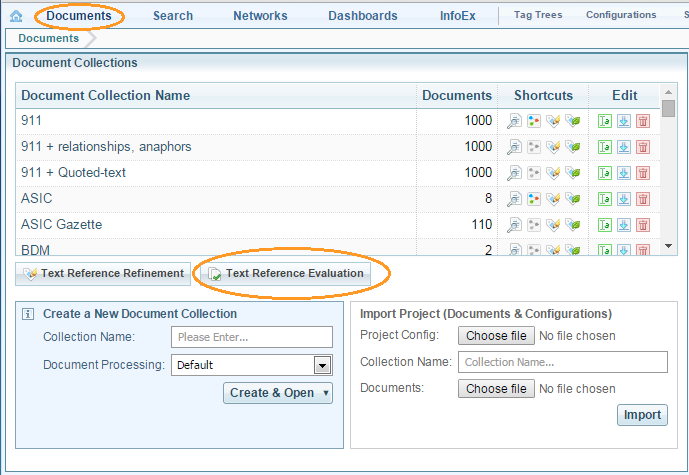Expand the Create & Open button arrow
This screenshot has width=689, height=475.
pyautogui.click(x=326, y=393)
